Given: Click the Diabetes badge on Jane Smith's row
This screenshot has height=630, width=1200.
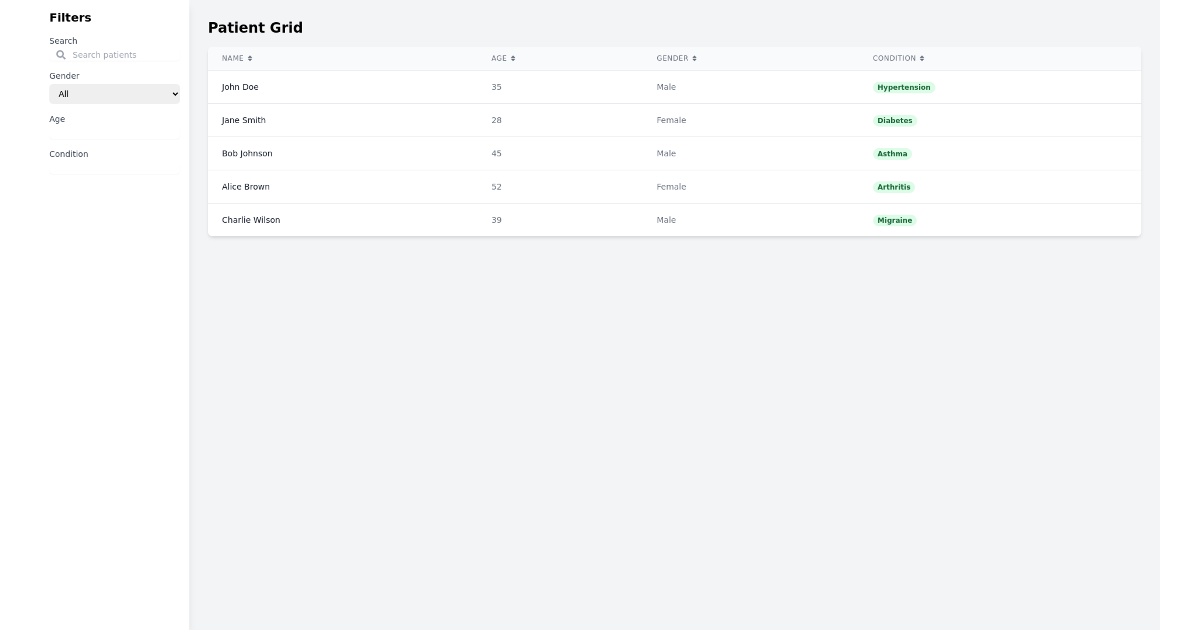Looking at the screenshot, I should point(894,120).
